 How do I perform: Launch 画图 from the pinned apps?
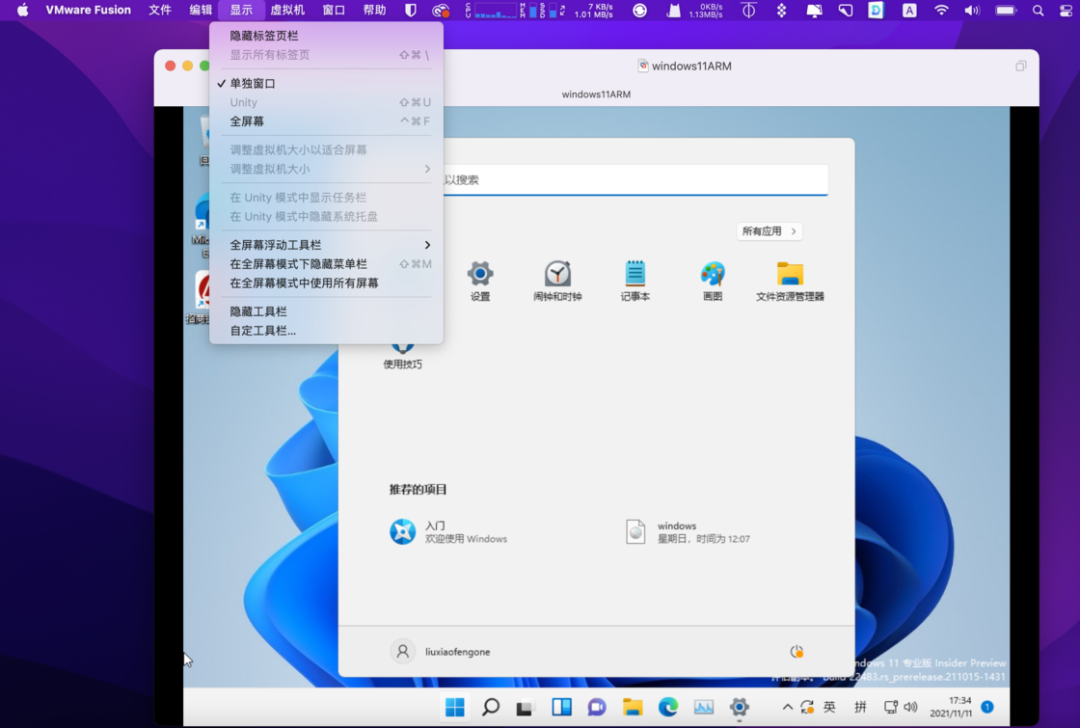(712, 281)
